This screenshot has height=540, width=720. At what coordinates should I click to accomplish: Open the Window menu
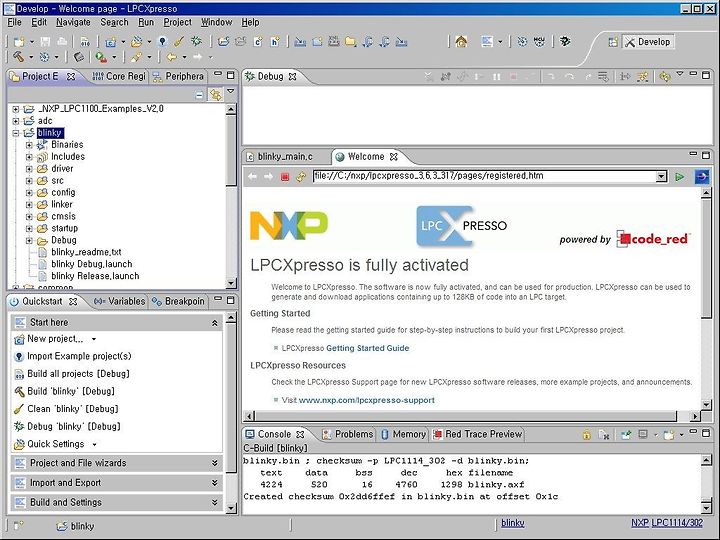pos(216,22)
